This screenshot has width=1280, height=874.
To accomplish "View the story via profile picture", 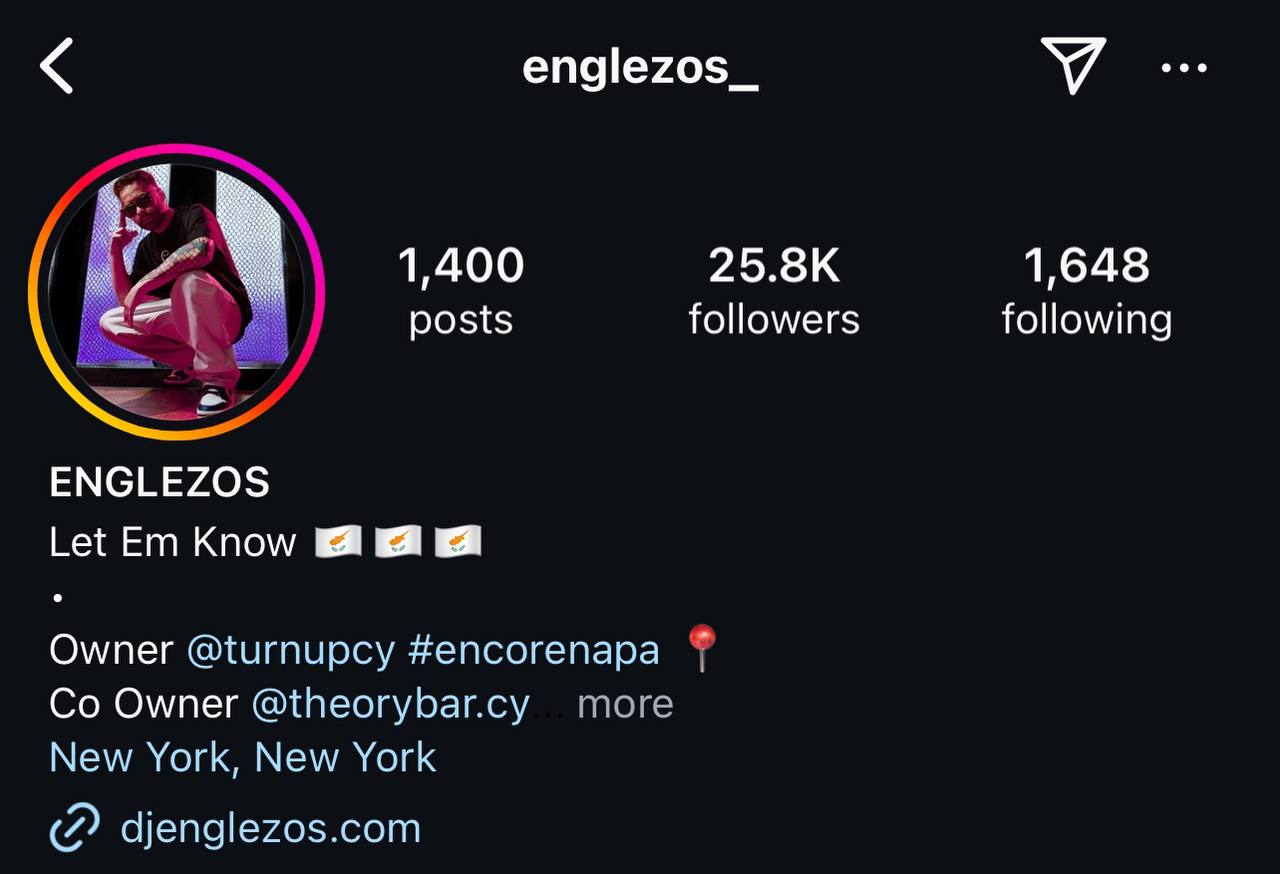I will click(177, 291).
